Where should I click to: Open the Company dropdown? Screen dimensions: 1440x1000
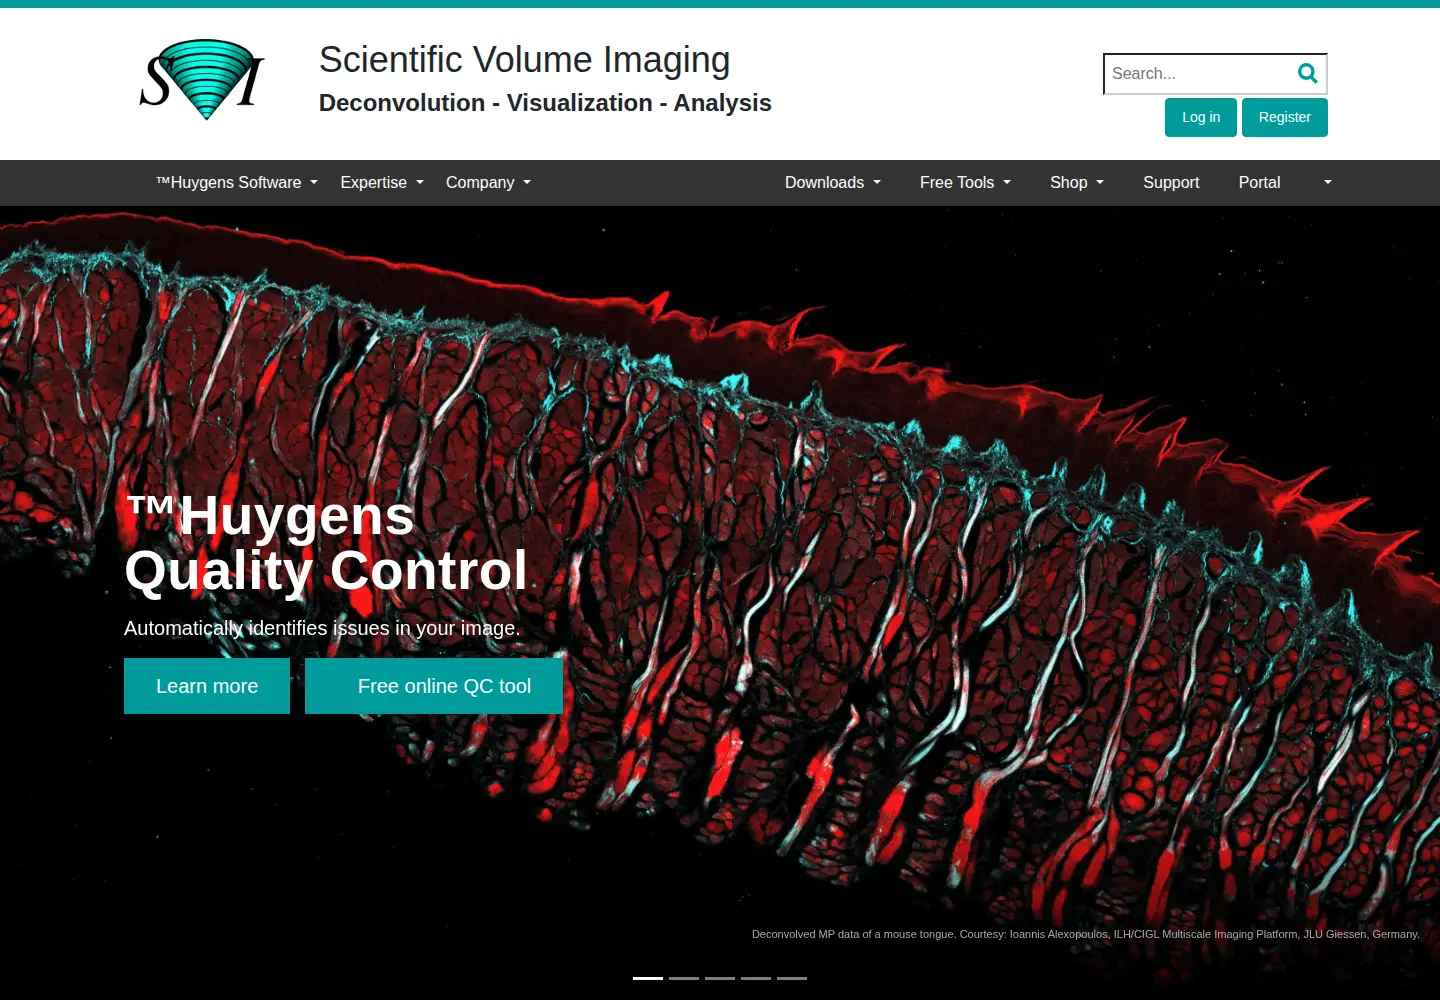(488, 182)
